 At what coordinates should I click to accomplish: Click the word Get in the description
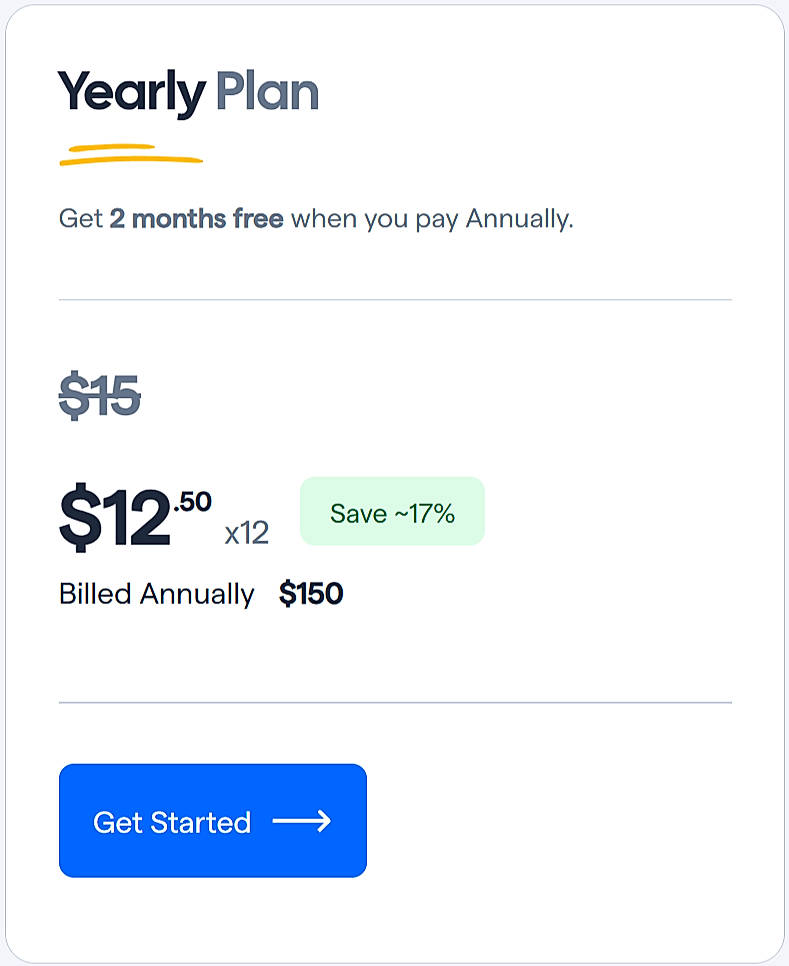coord(80,219)
